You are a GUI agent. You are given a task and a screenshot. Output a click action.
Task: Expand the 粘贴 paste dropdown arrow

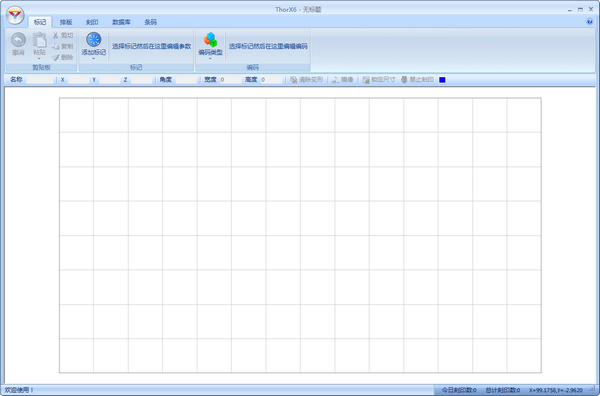(39, 59)
